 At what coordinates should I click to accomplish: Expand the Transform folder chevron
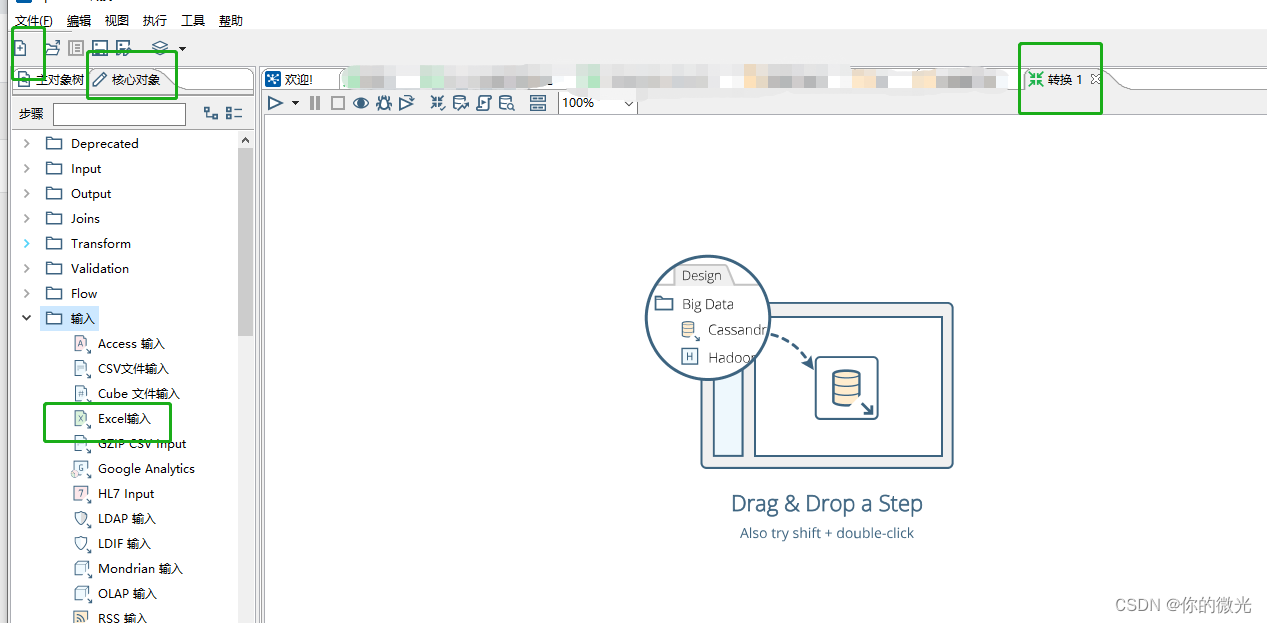point(27,244)
